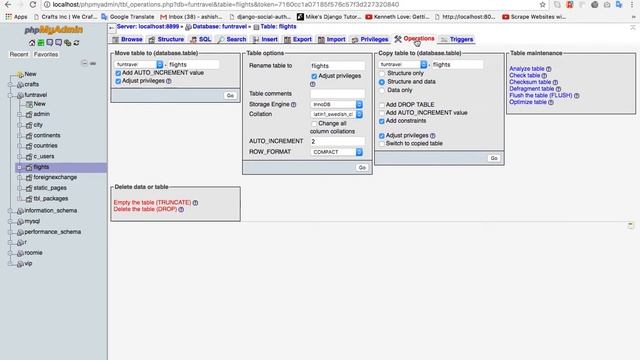The image size is (640, 360).
Task: Click the AUTO_INCREMENT value field
Action: [337, 141]
